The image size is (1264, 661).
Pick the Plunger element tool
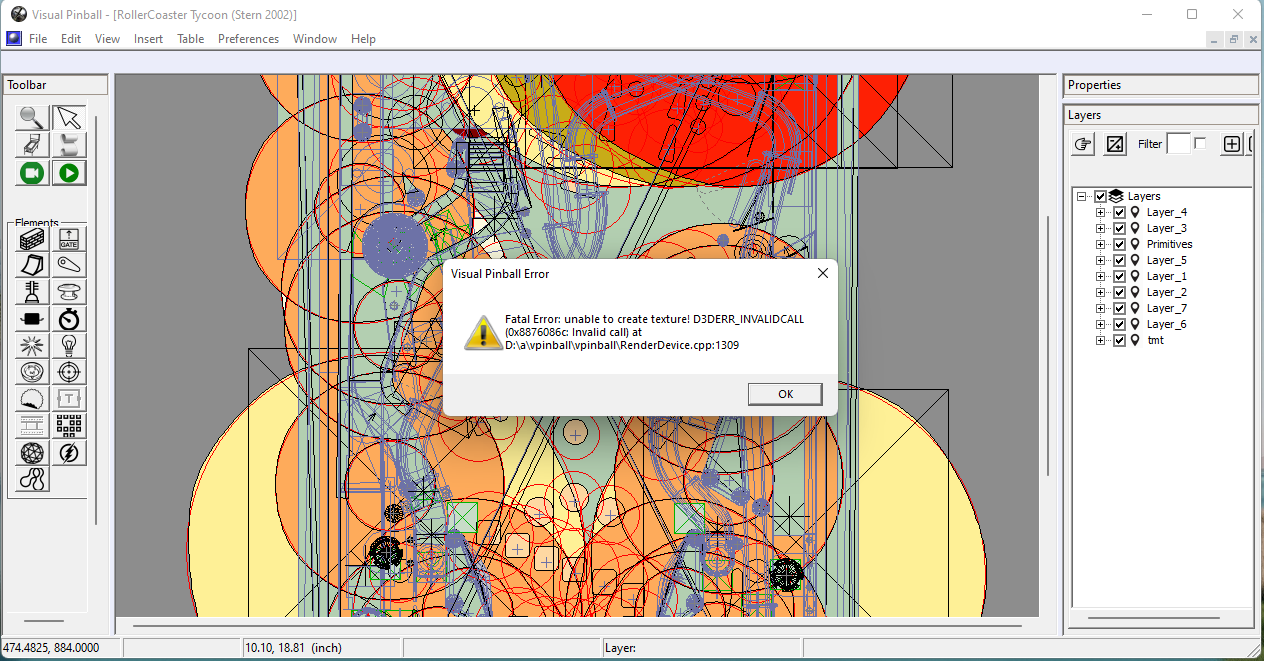(32, 292)
